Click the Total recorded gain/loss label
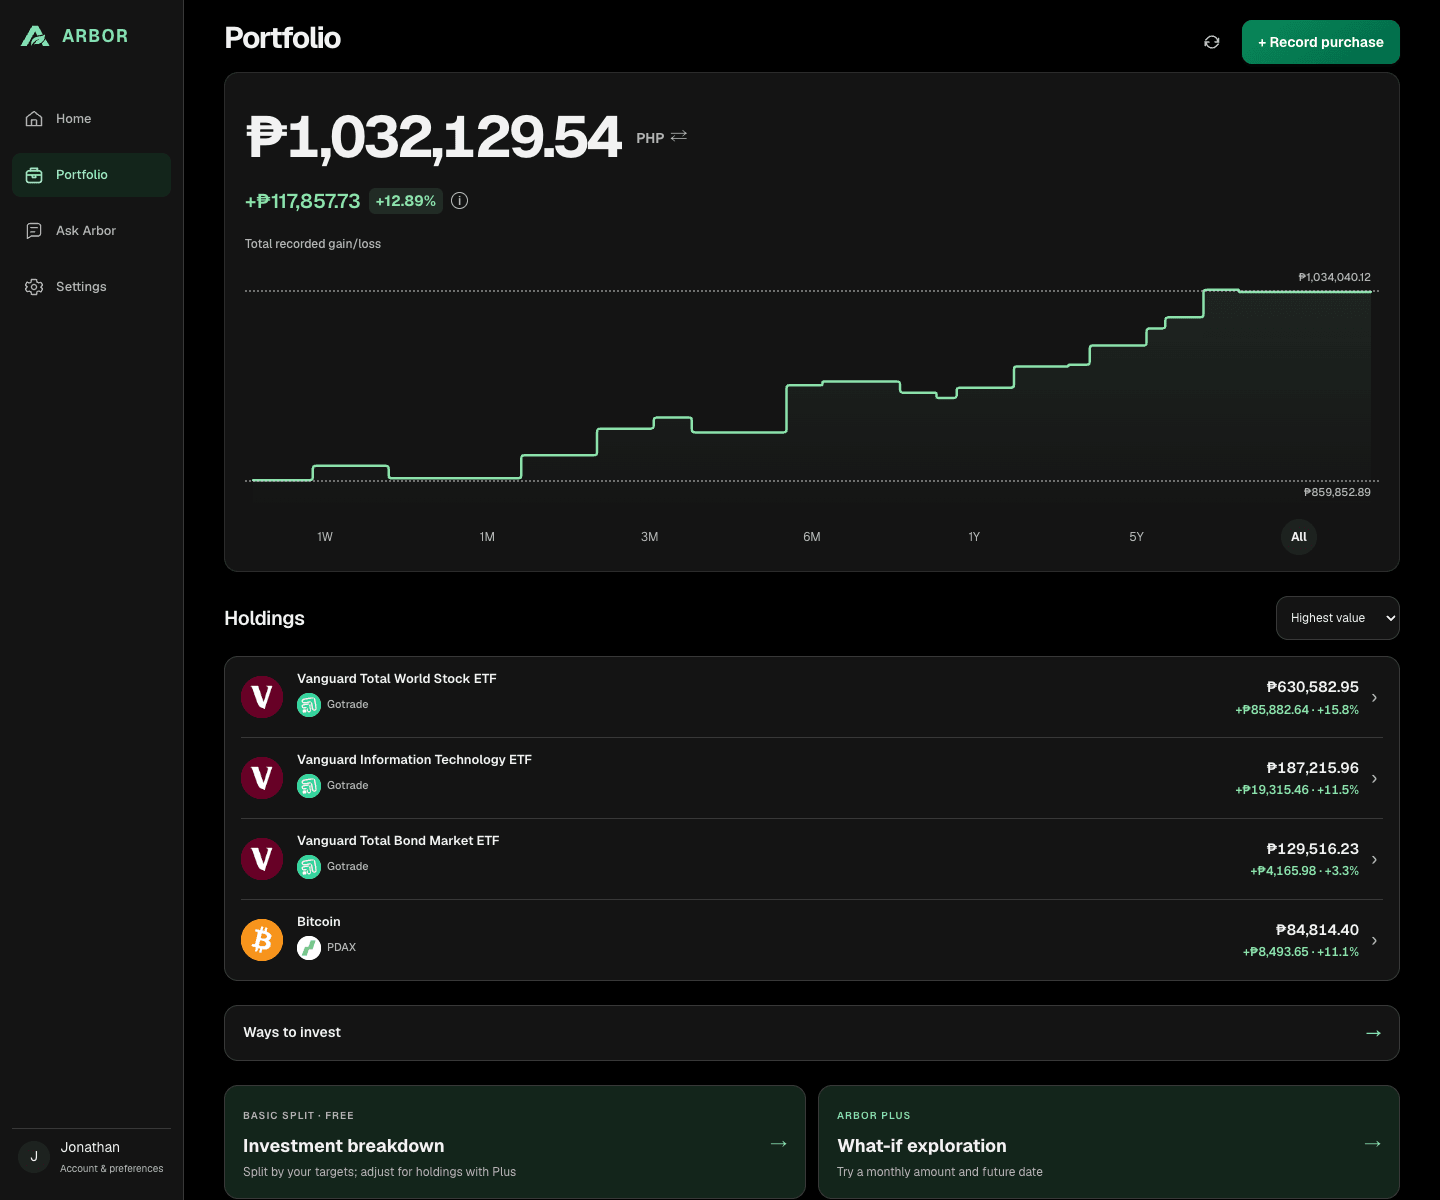The image size is (1440, 1200). [x=313, y=244]
